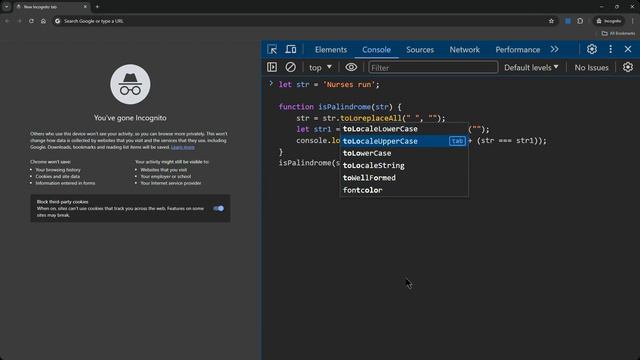
Task: Create a live expression with eye icon
Action: (351, 67)
